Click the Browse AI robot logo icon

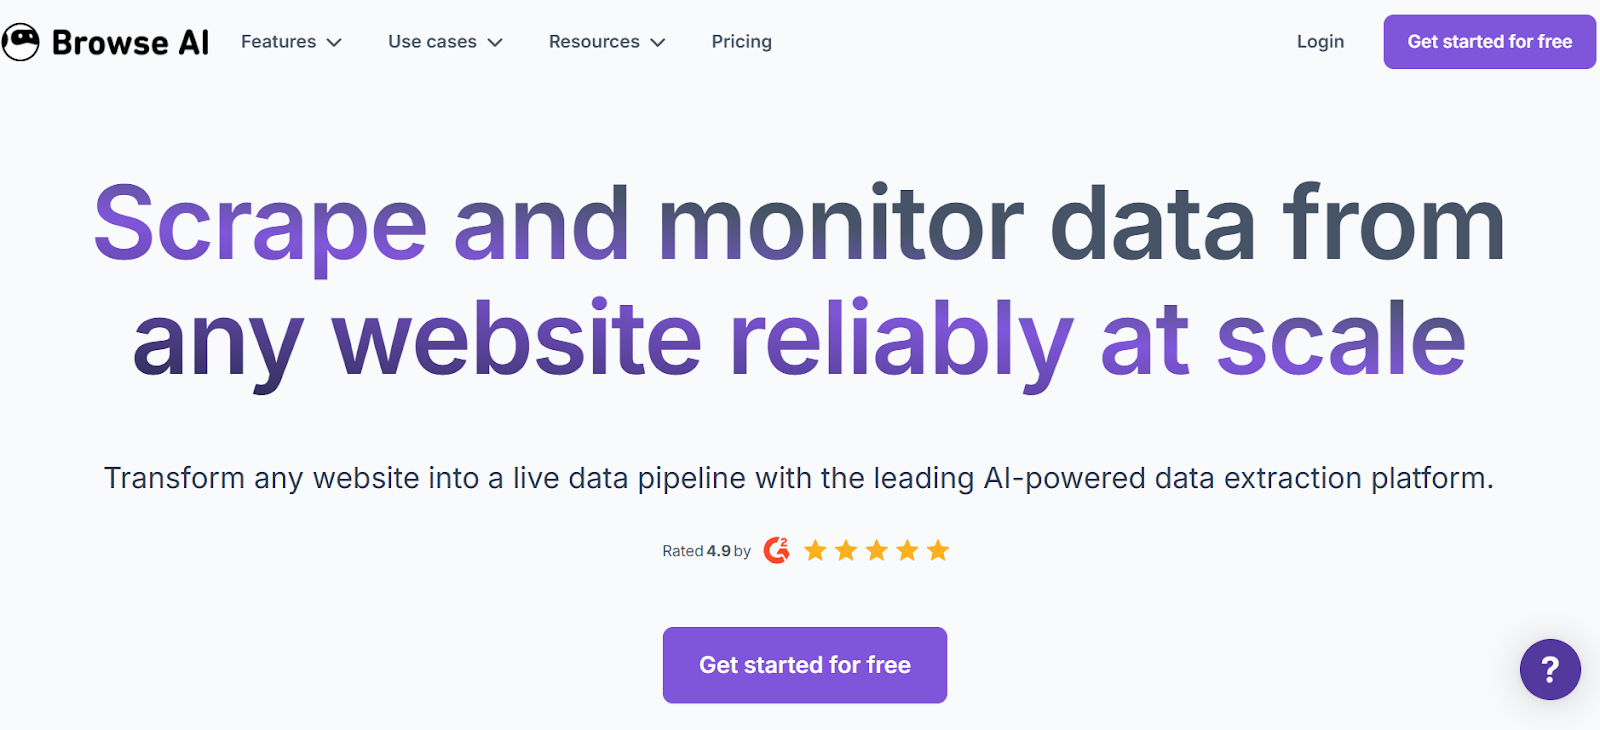click(20, 42)
